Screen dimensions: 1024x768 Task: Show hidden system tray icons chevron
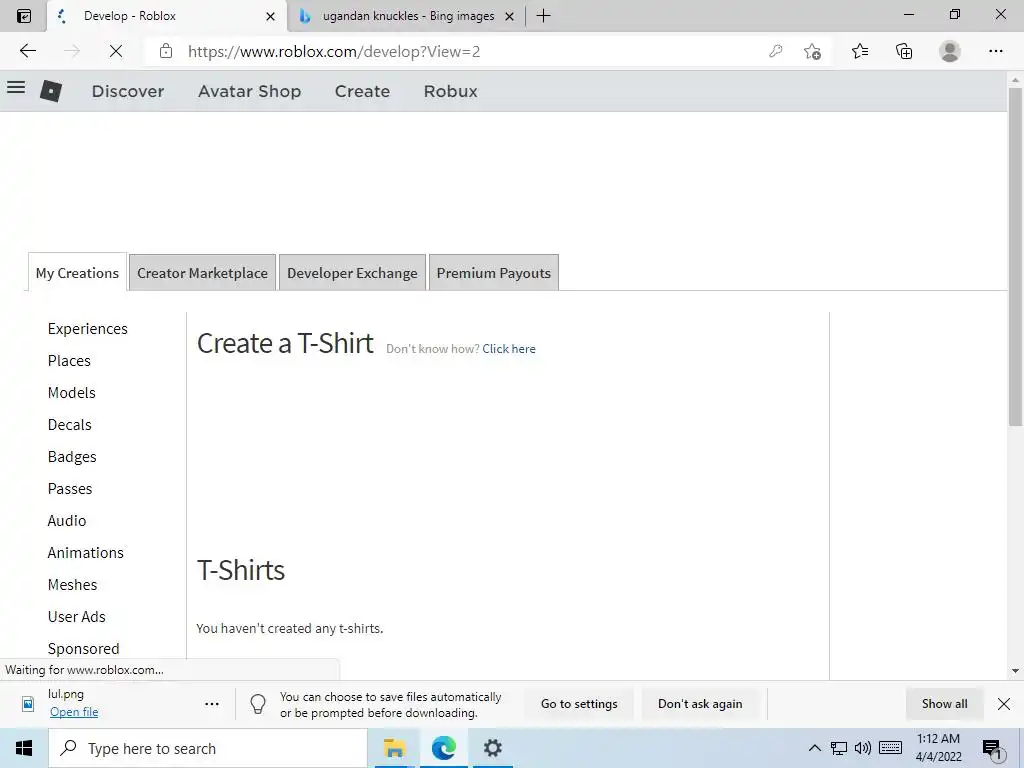[814, 748]
